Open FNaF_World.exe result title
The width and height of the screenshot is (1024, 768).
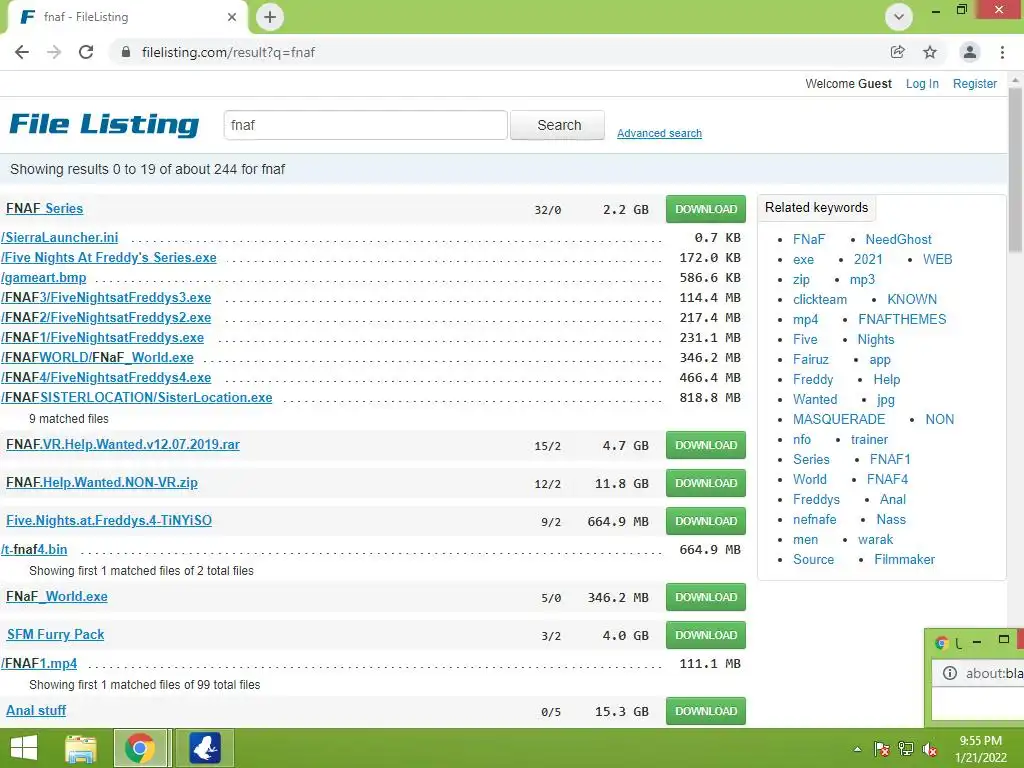(x=57, y=596)
